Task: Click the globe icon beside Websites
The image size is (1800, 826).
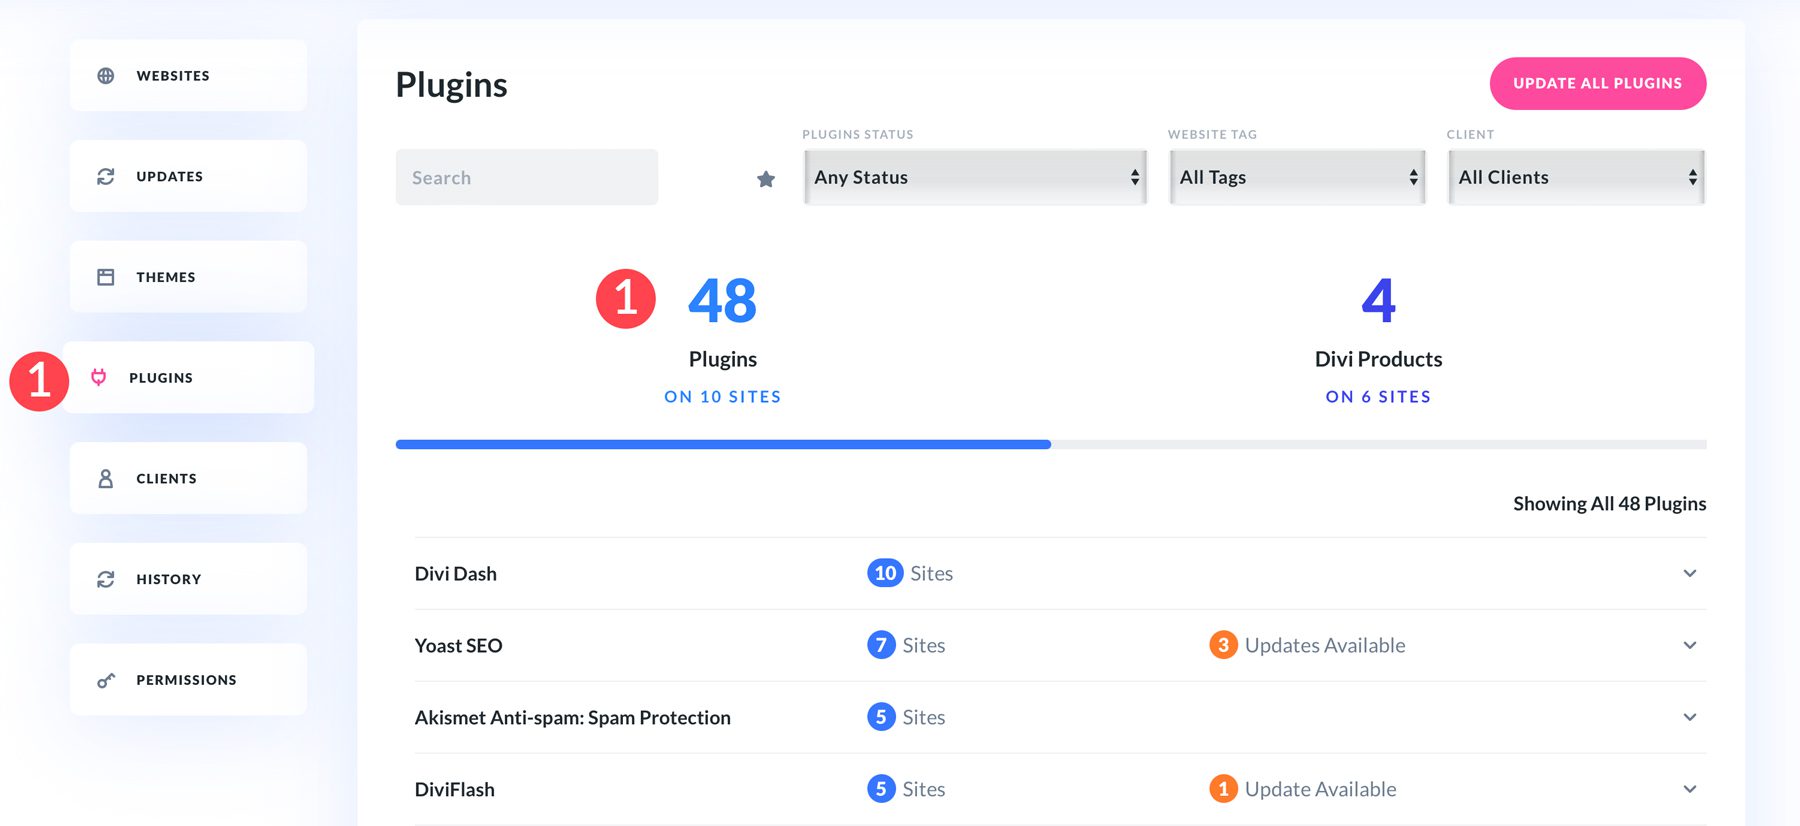Action: (x=106, y=76)
